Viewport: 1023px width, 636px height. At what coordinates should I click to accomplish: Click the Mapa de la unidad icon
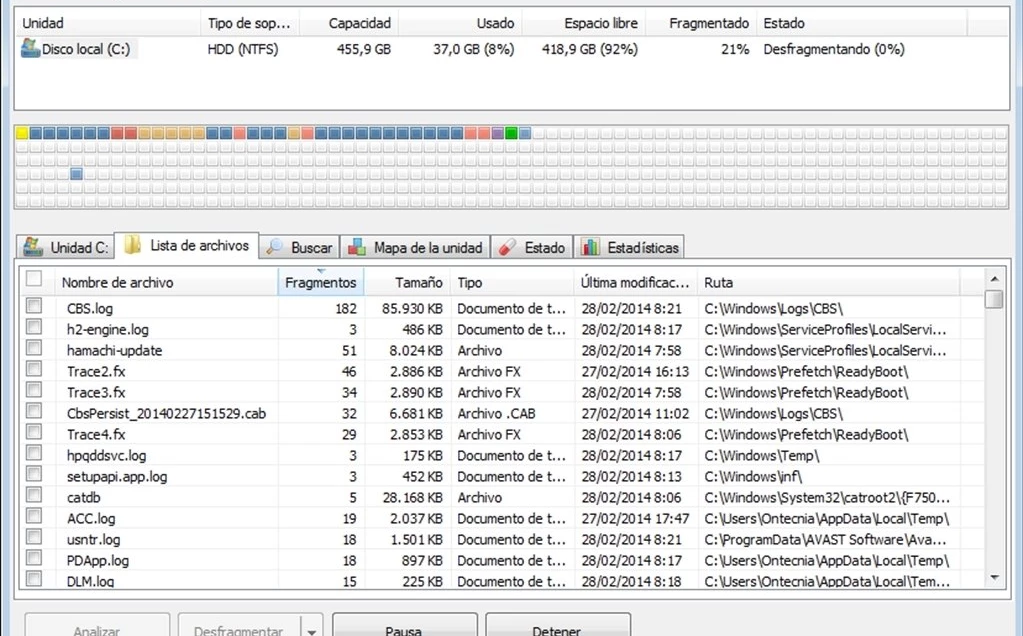coord(355,247)
